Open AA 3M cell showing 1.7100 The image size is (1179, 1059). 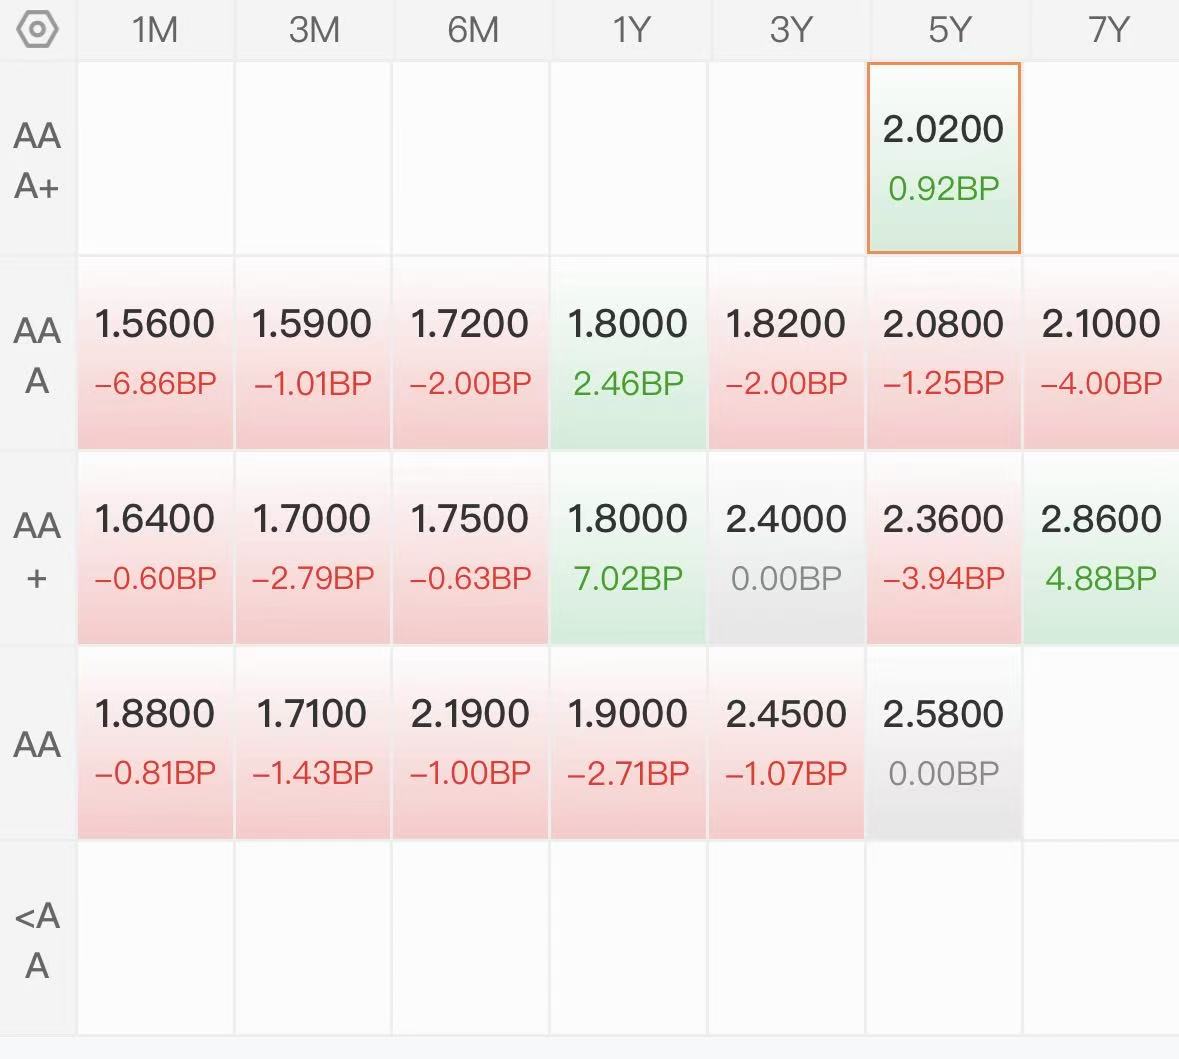pyautogui.click(x=313, y=742)
